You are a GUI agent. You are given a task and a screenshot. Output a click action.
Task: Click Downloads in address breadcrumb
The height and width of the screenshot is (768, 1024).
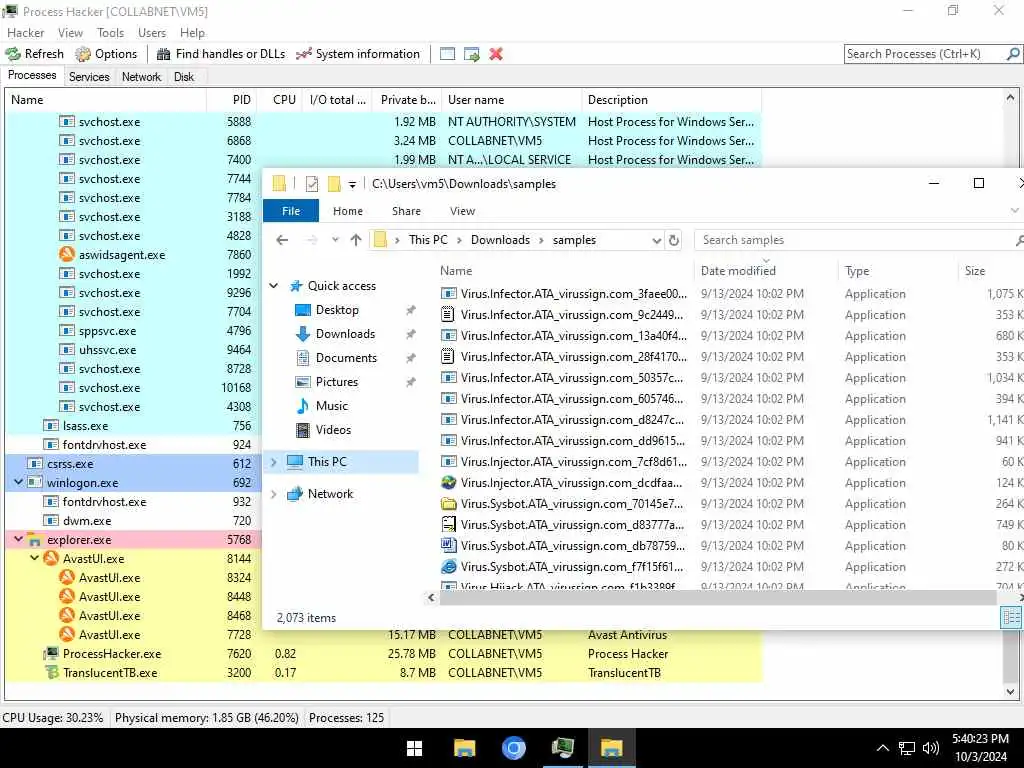[x=500, y=240]
